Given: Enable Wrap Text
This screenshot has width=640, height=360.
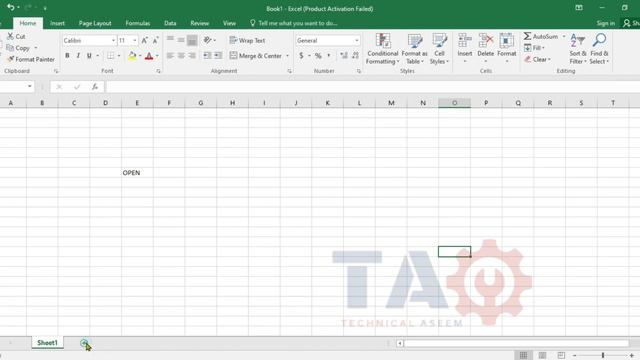Looking at the screenshot, I should pos(247,40).
